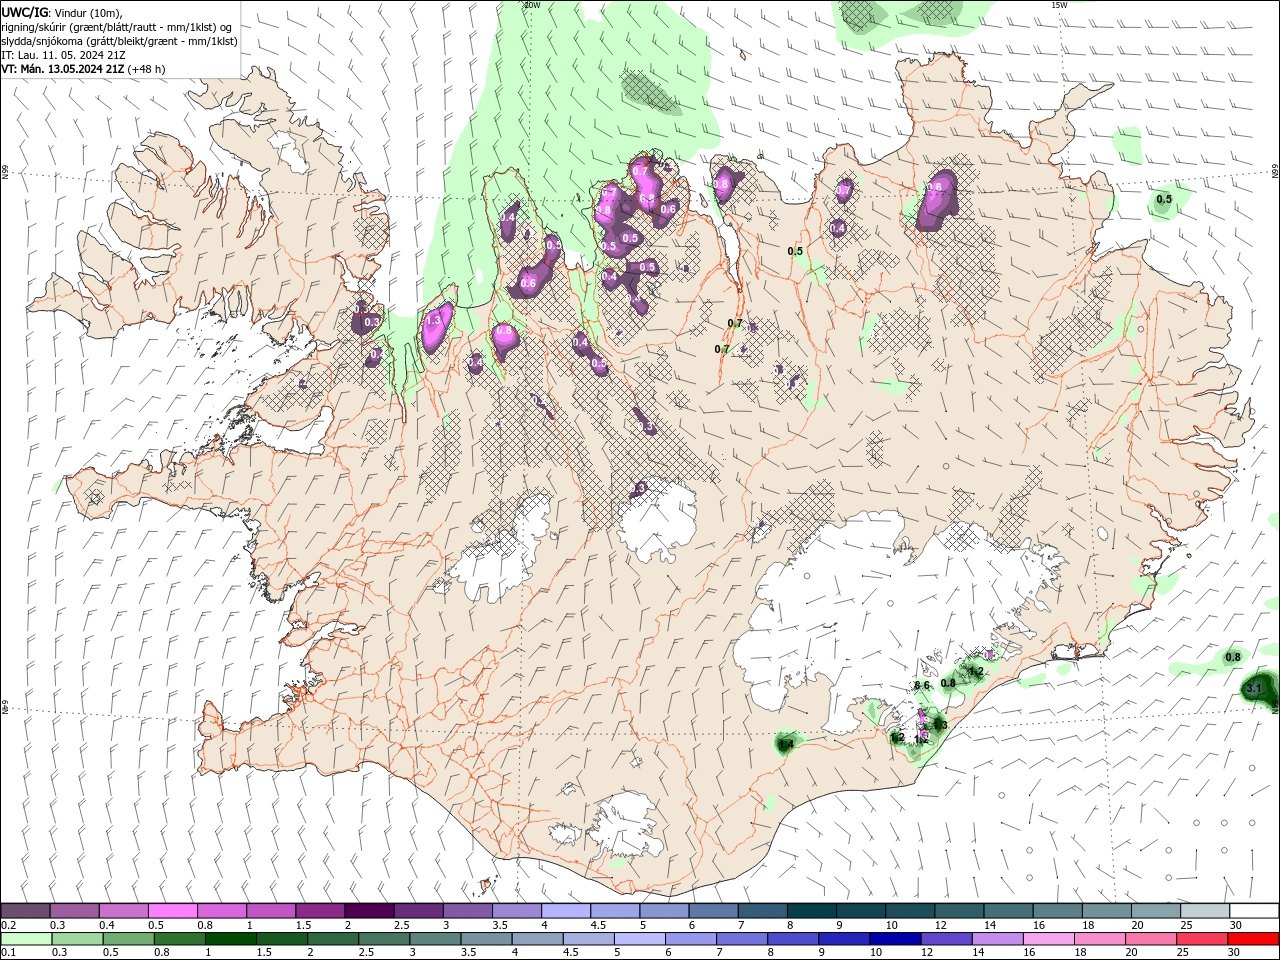Click the slate-blue 6–7 swatch in upper legend row
Image resolution: width=1280 pixels, height=960 pixels.
tap(712, 910)
